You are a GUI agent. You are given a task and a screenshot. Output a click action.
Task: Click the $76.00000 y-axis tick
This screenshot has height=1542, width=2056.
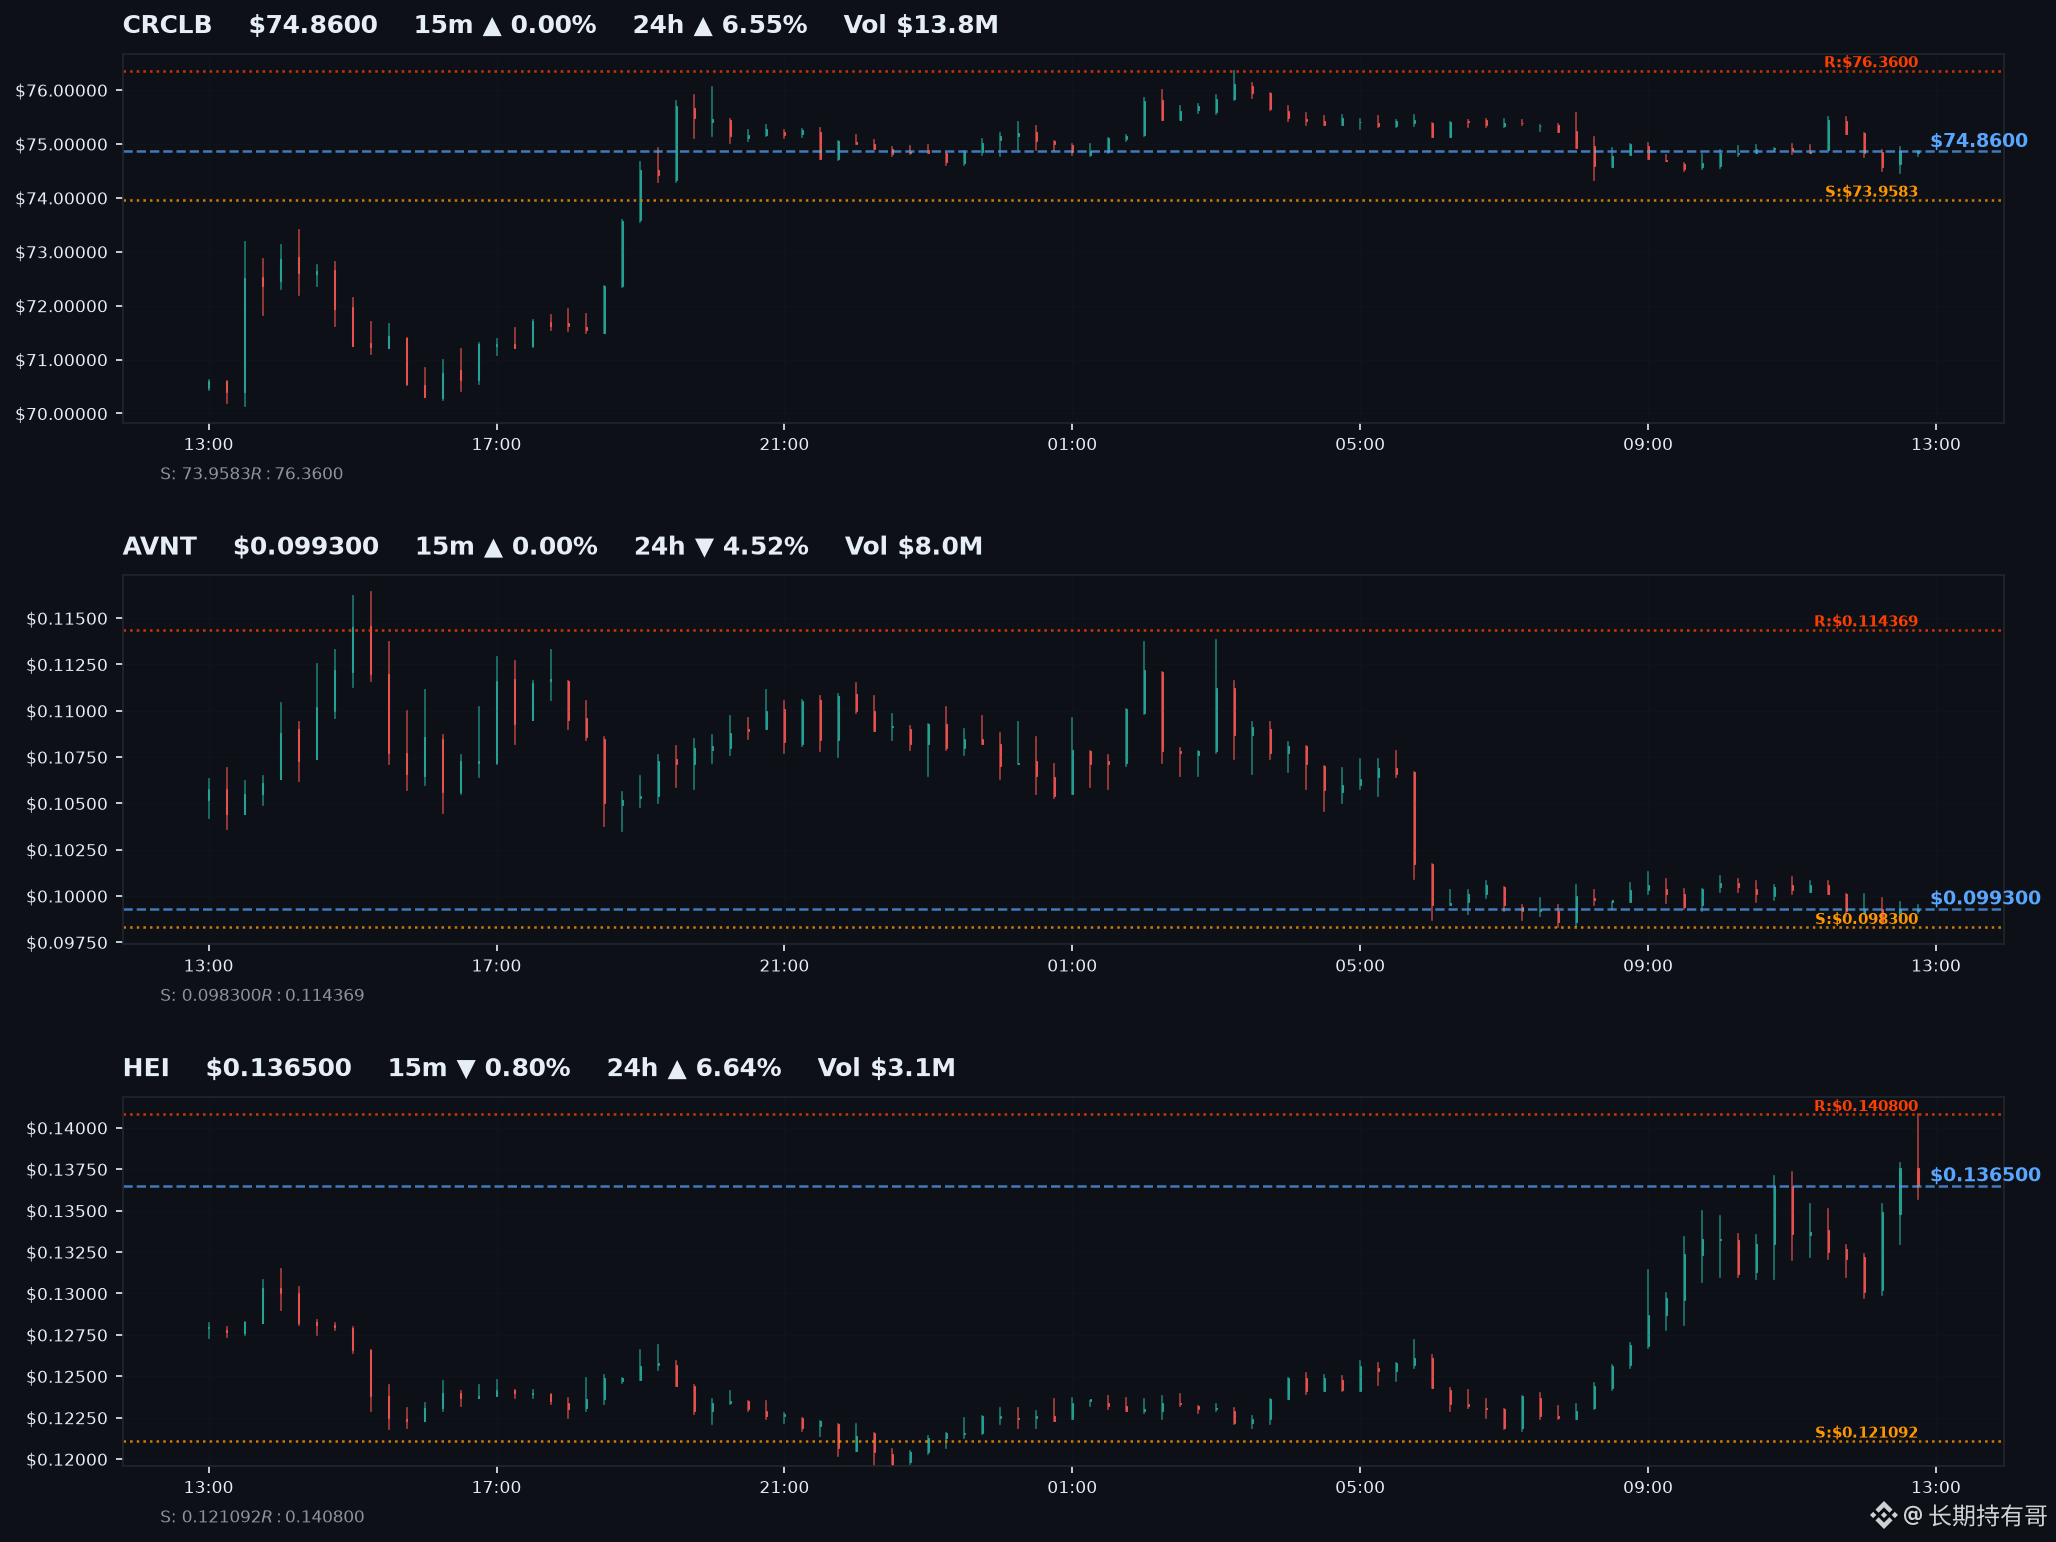(61, 90)
